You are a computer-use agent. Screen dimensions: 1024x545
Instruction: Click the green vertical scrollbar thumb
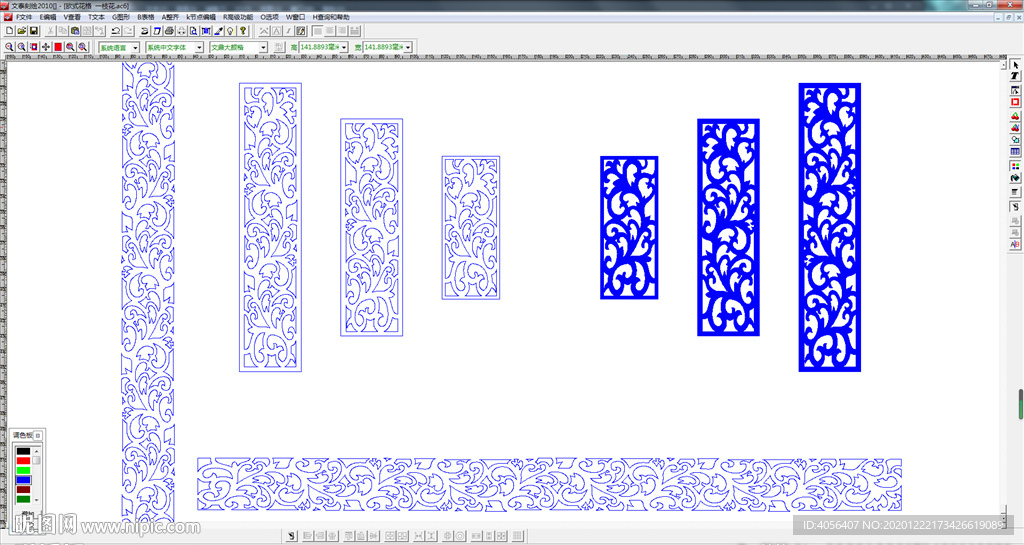click(x=1020, y=404)
